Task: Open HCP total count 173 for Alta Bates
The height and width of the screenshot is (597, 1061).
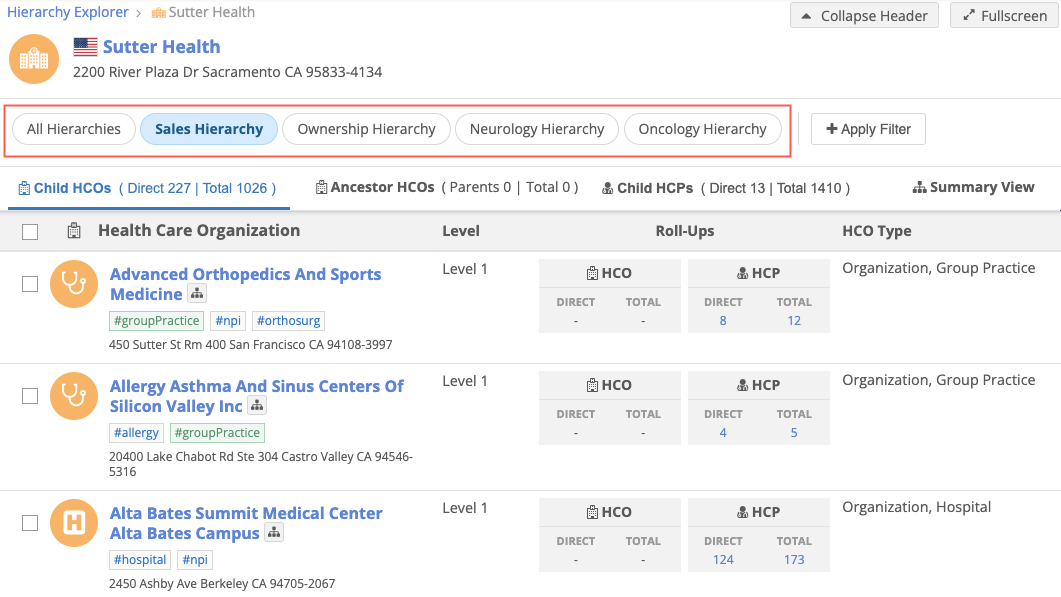Action: click(x=794, y=560)
